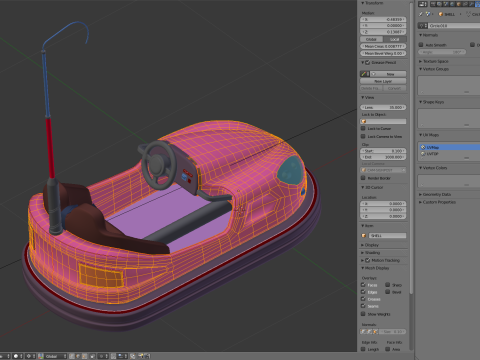The height and width of the screenshot is (360, 480).
Task: Toggle the 3D manipulator axes icon
Action: pos(40,356)
